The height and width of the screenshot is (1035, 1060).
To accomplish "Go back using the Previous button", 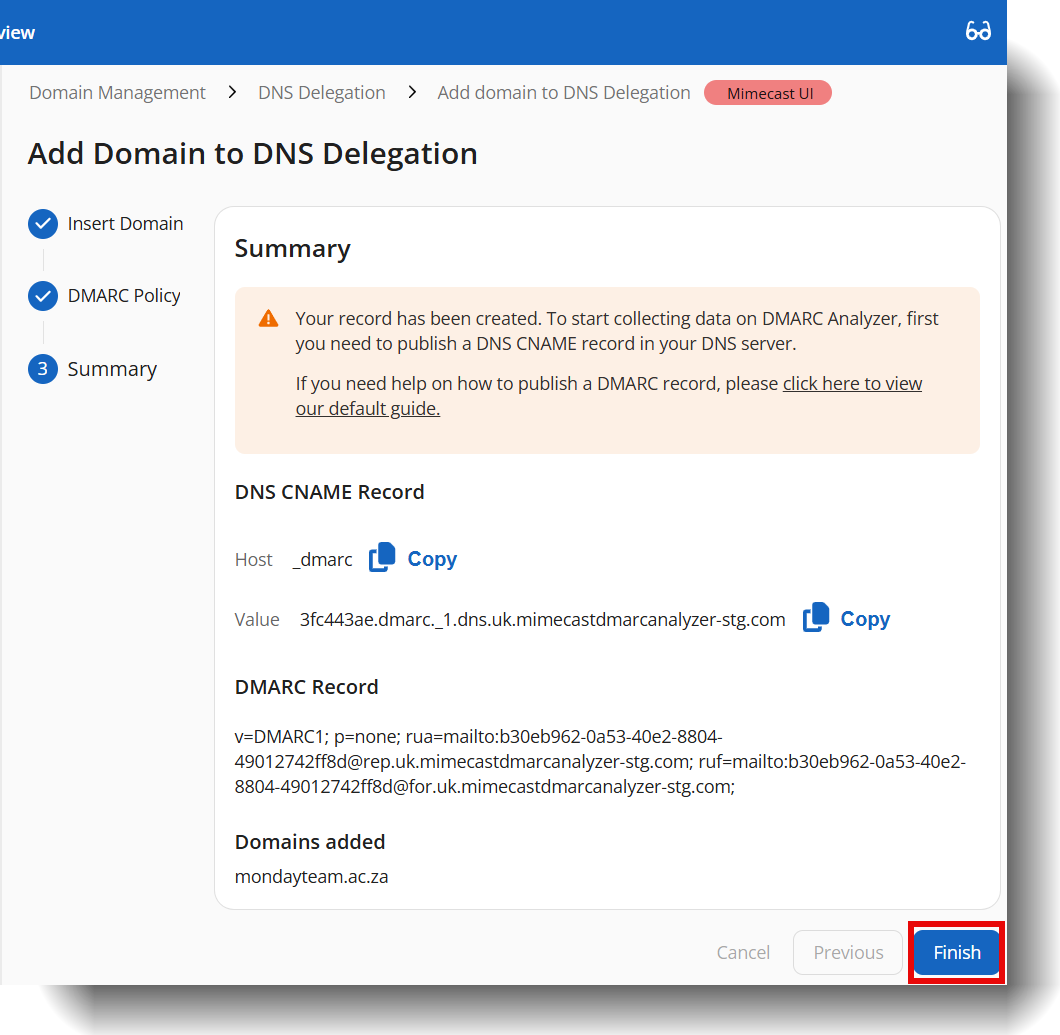I will pyautogui.click(x=847, y=952).
